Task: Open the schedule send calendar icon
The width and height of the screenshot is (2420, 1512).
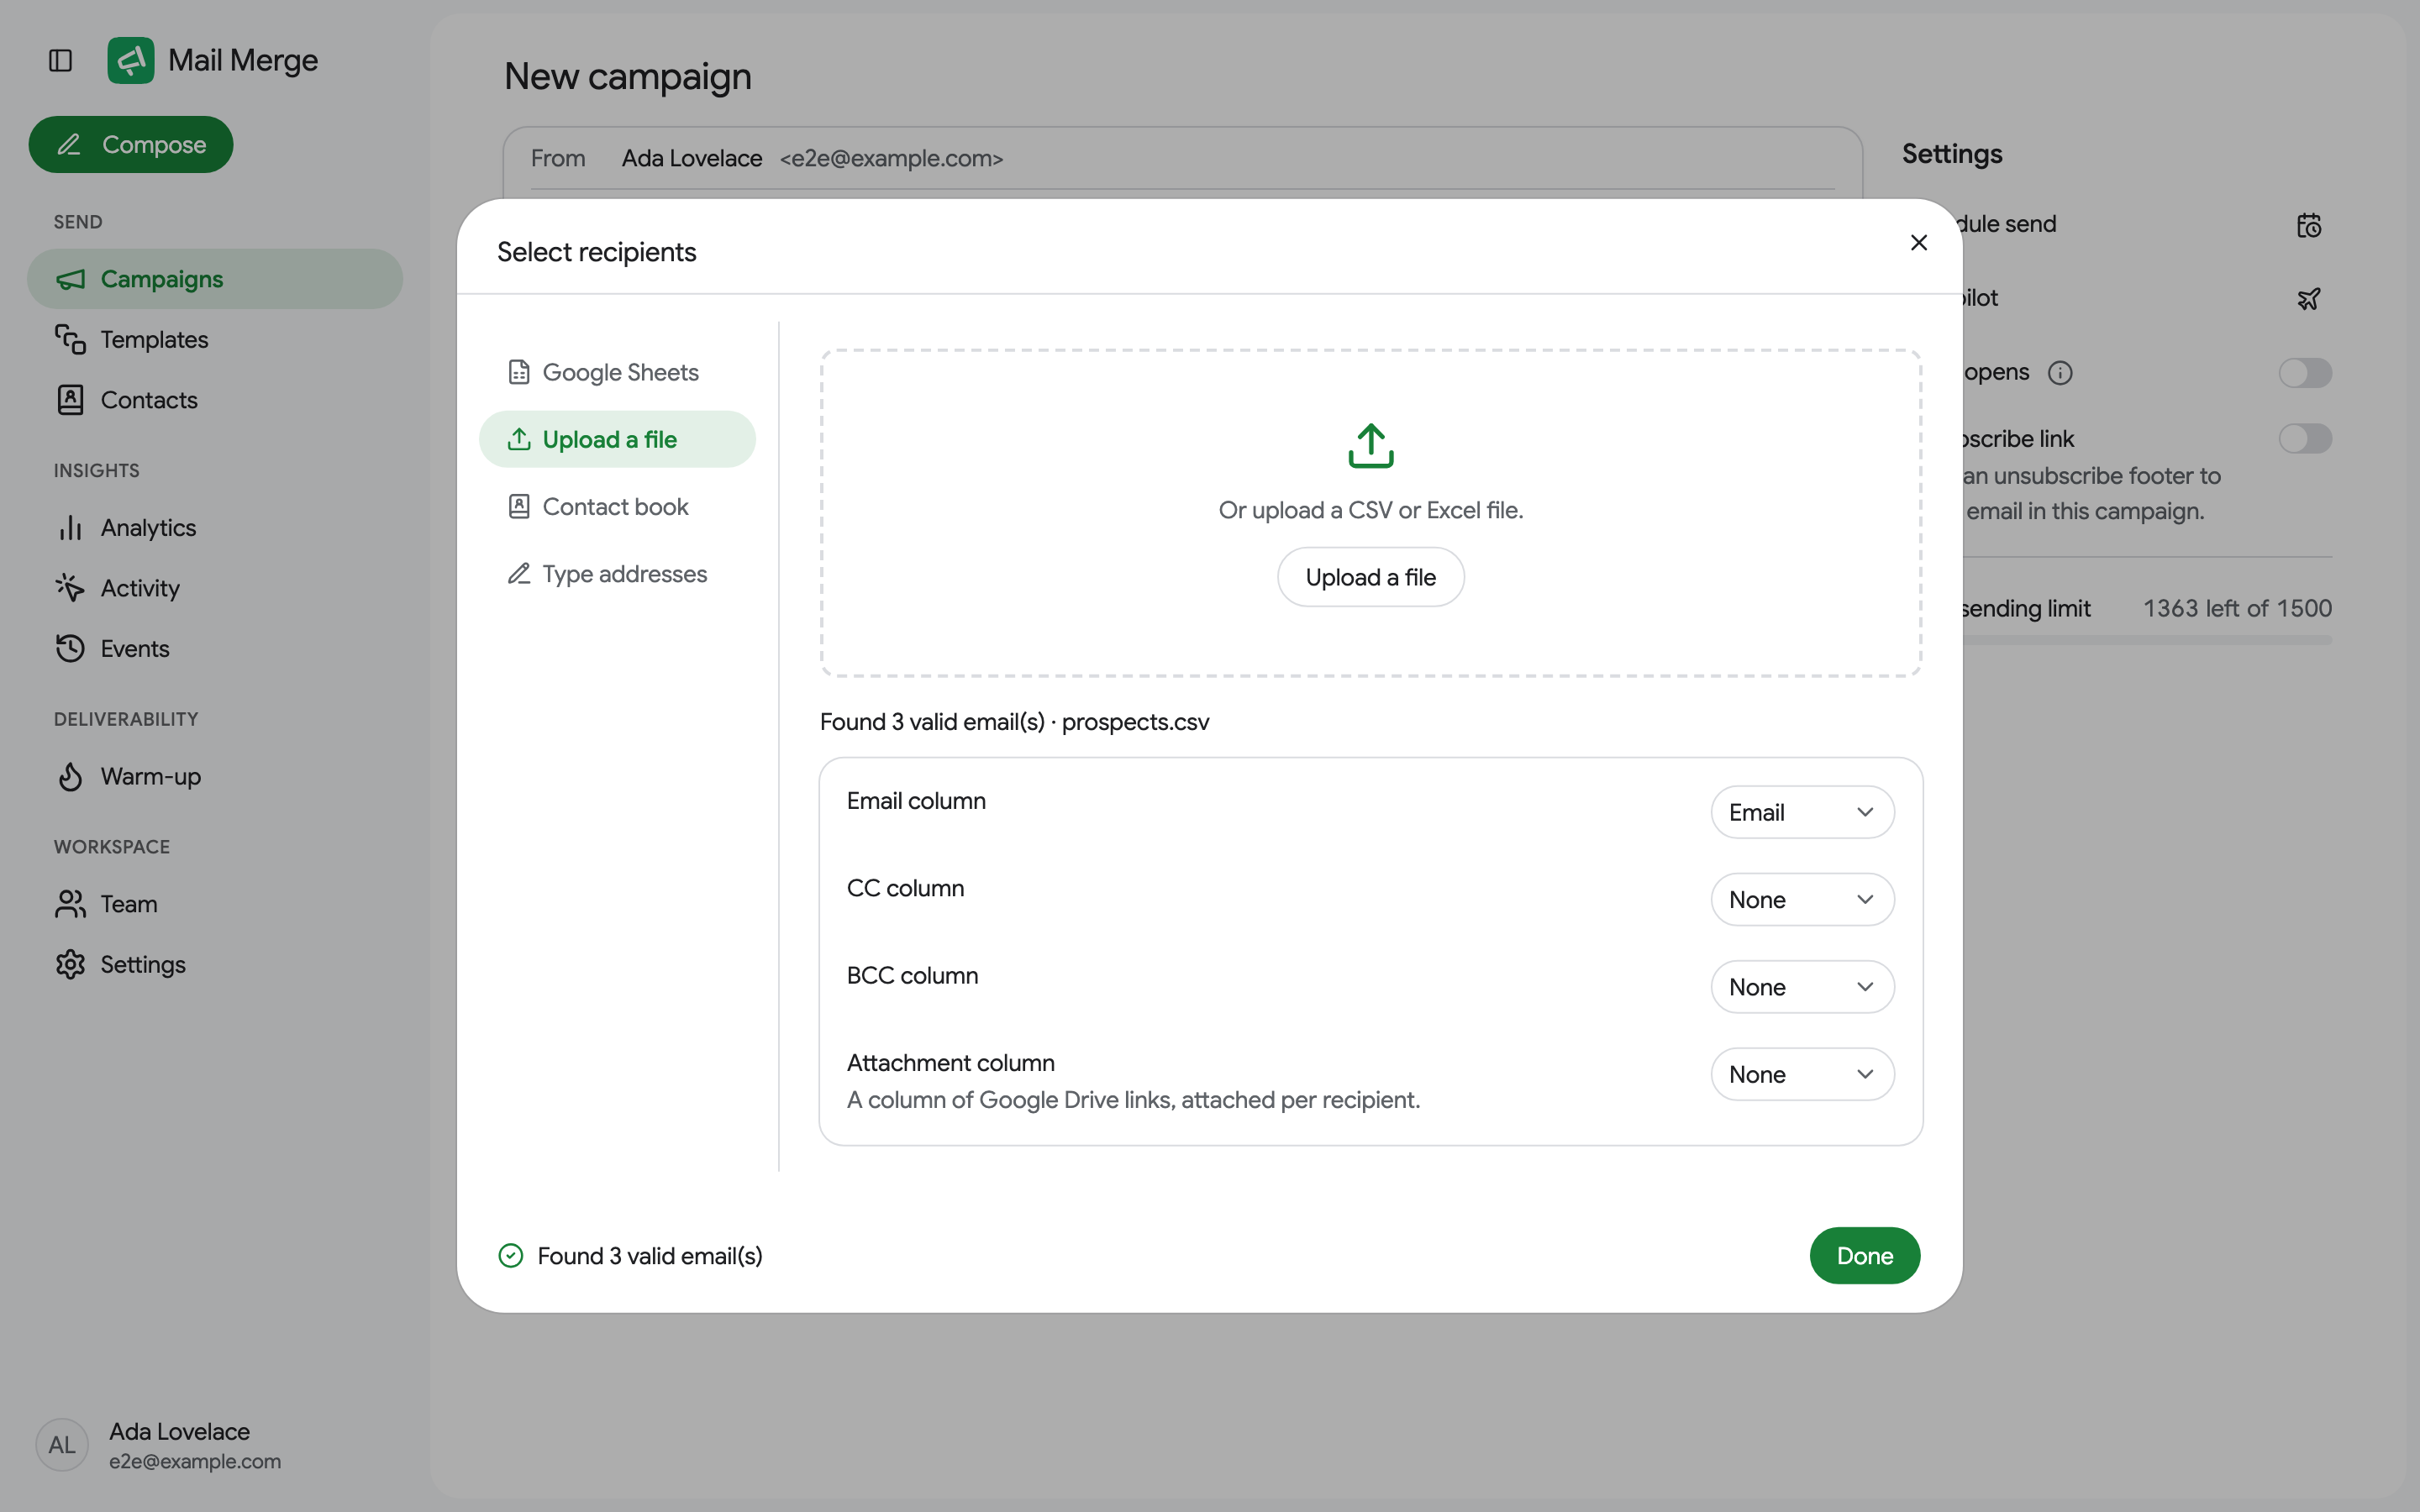Action: coord(2308,225)
